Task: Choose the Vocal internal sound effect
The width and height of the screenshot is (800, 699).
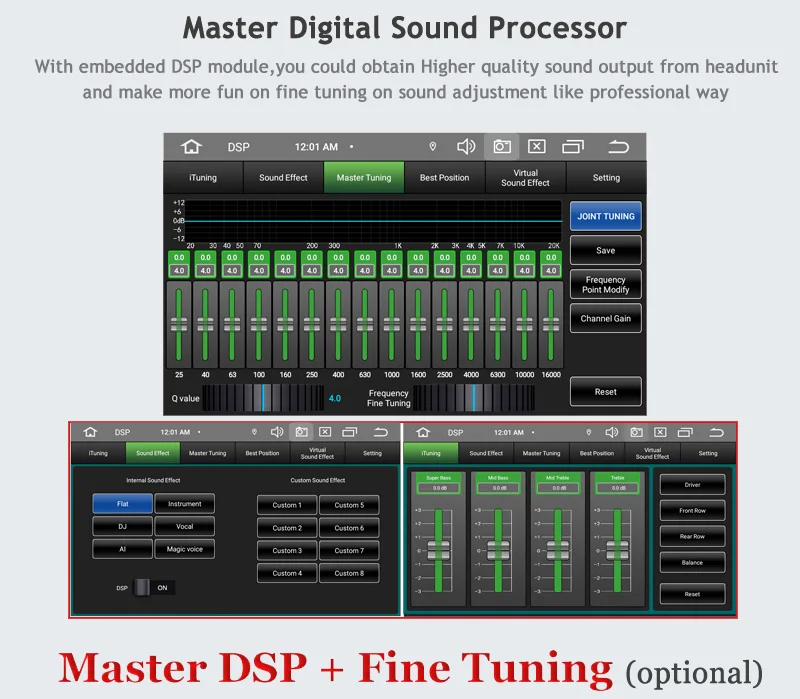Action: pos(185,527)
